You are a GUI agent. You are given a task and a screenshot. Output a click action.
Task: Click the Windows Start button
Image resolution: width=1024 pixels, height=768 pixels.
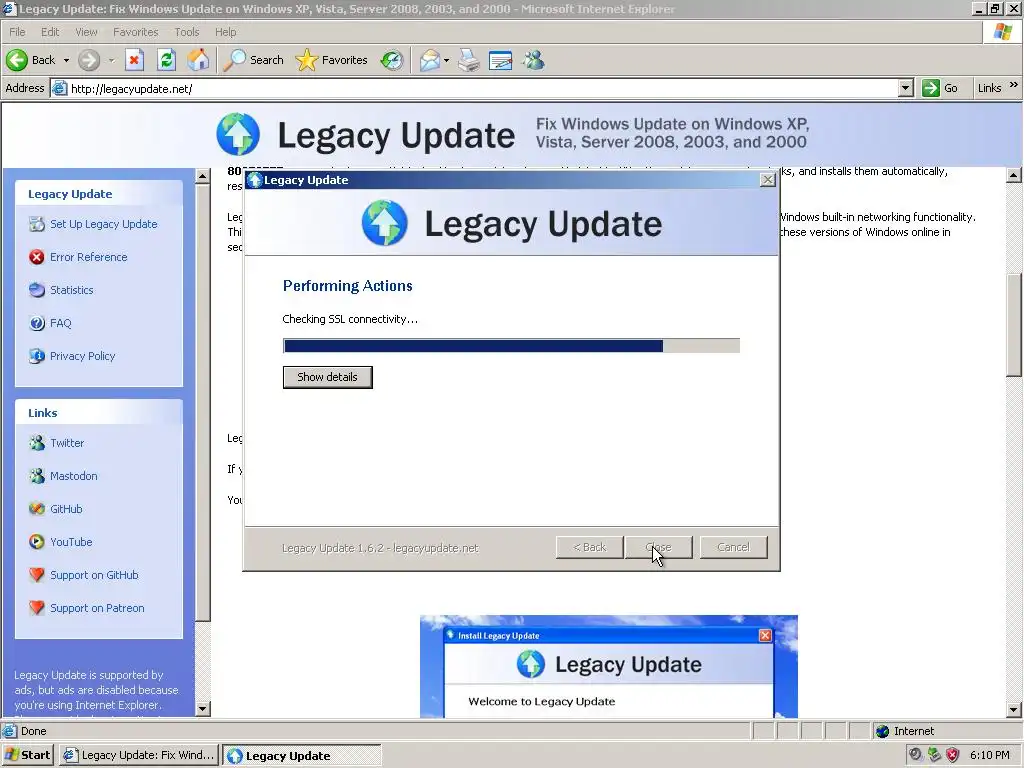[28, 755]
